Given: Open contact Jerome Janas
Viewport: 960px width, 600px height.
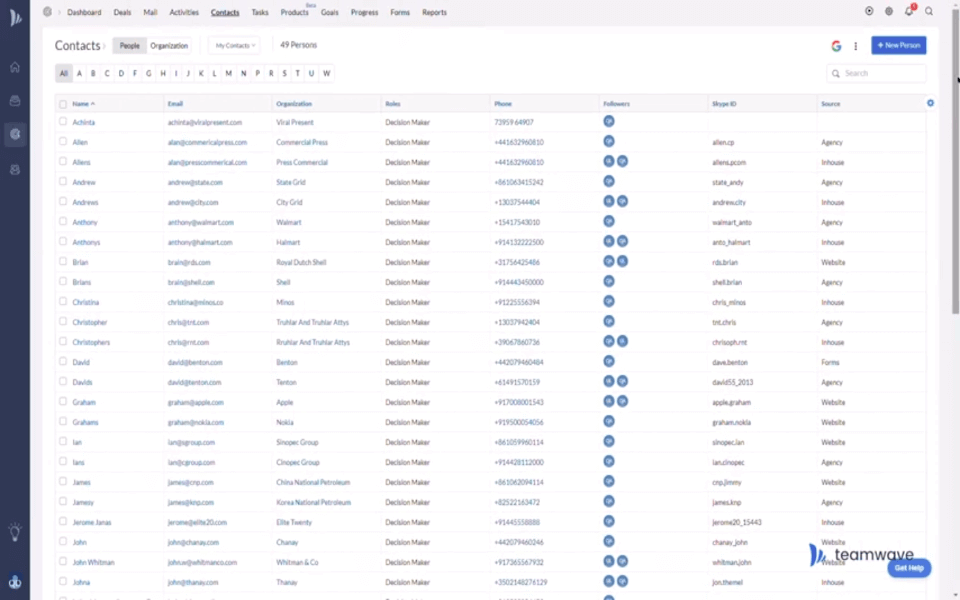Looking at the screenshot, I should tap(92, 522).
